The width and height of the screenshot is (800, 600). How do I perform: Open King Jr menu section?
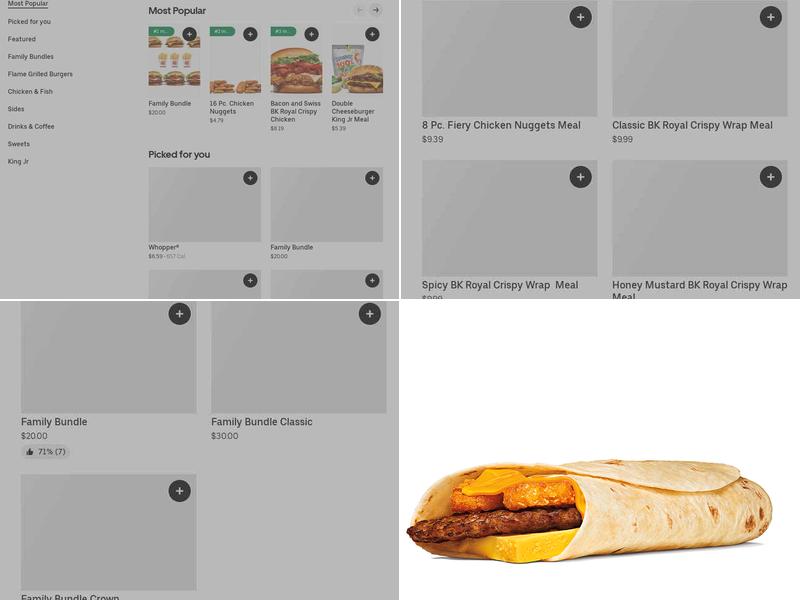(x=18, y=161)
